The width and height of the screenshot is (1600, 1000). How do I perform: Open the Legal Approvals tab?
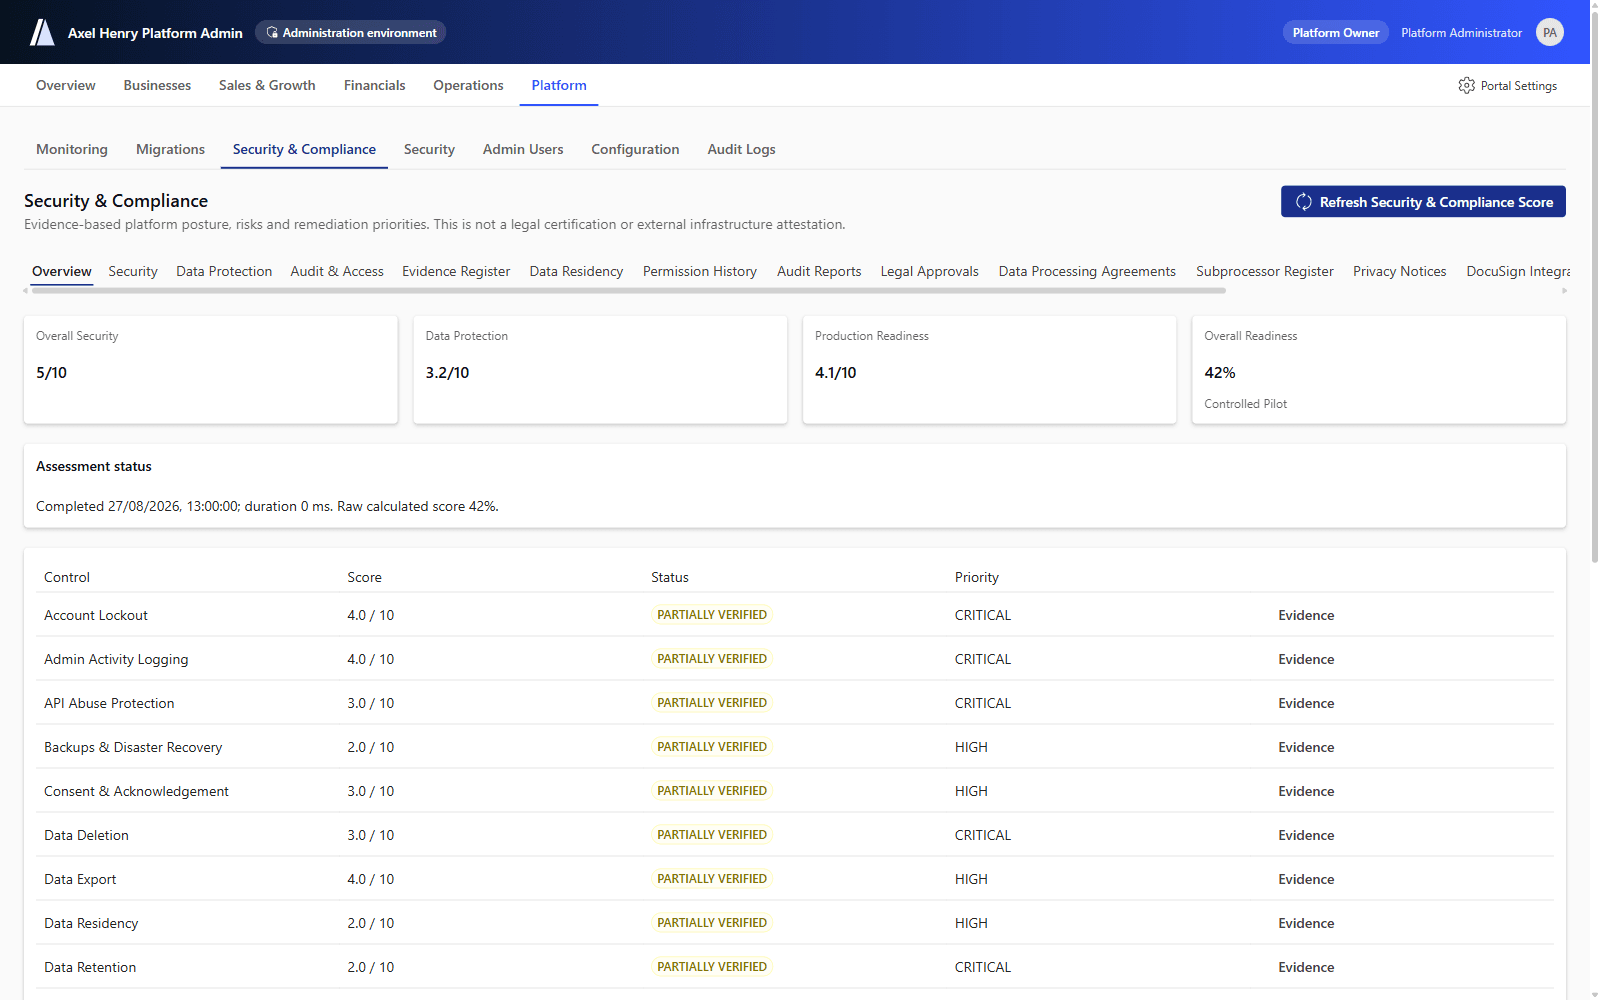(929, 272)
